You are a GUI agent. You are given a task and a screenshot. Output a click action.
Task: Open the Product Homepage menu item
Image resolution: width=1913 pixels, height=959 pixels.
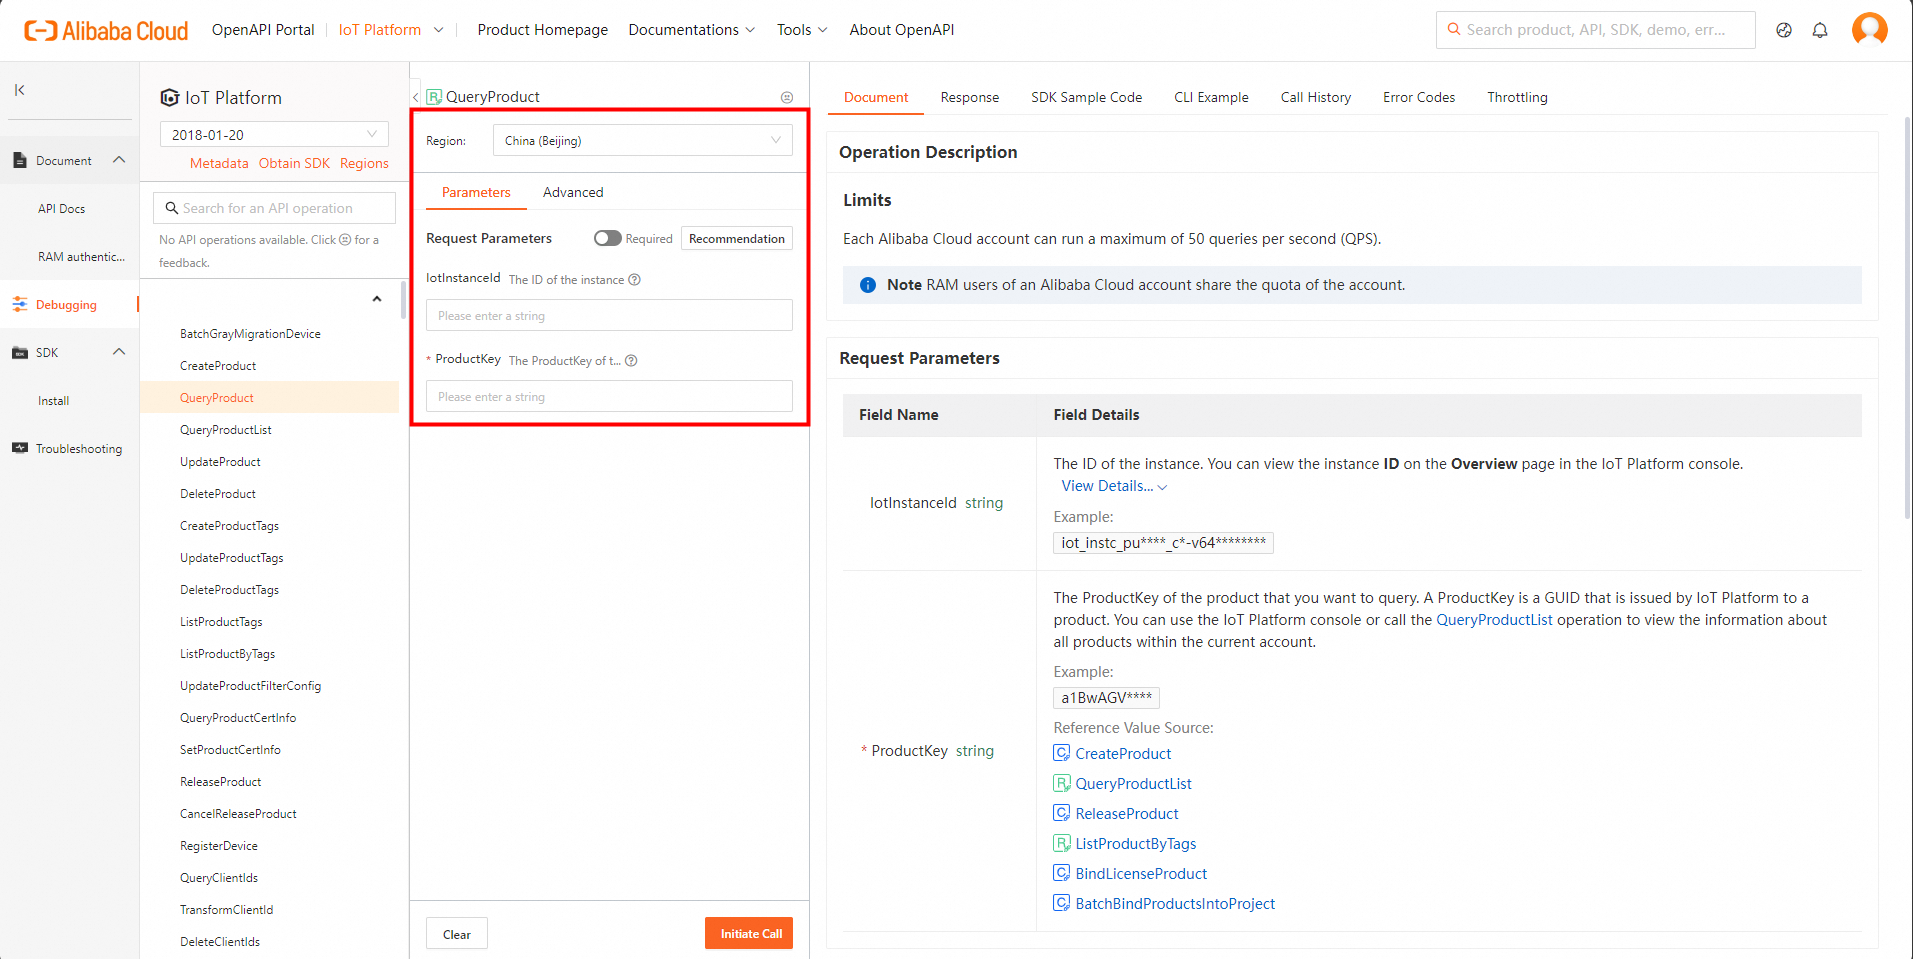tap(543, 30)
